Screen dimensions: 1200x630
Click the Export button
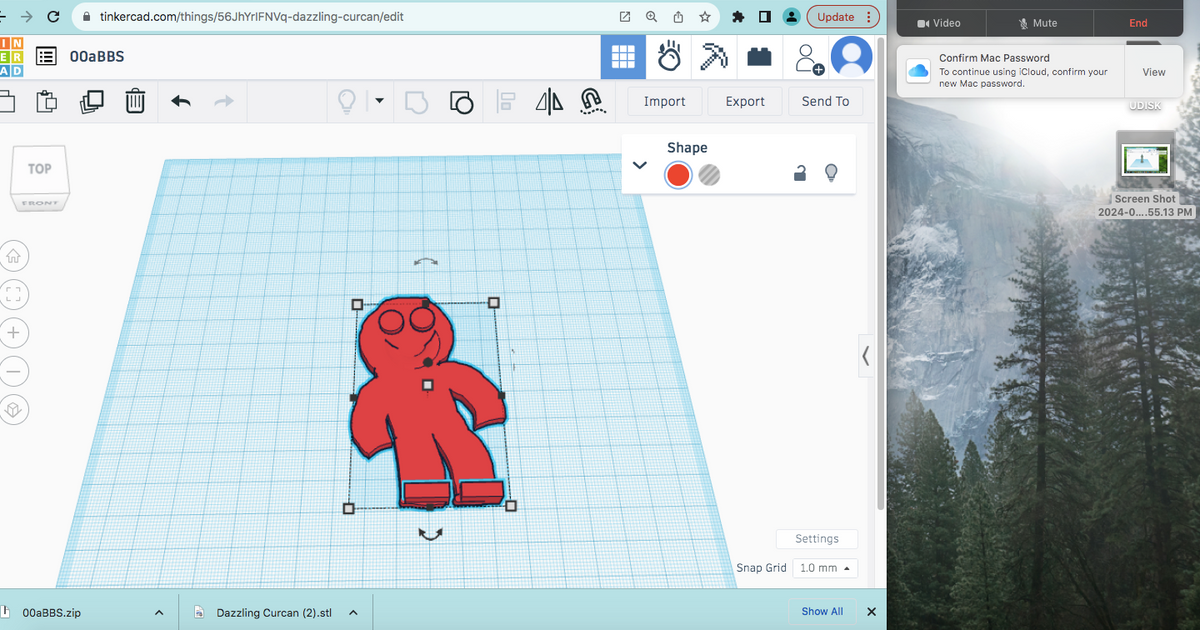tap(745, 101)
